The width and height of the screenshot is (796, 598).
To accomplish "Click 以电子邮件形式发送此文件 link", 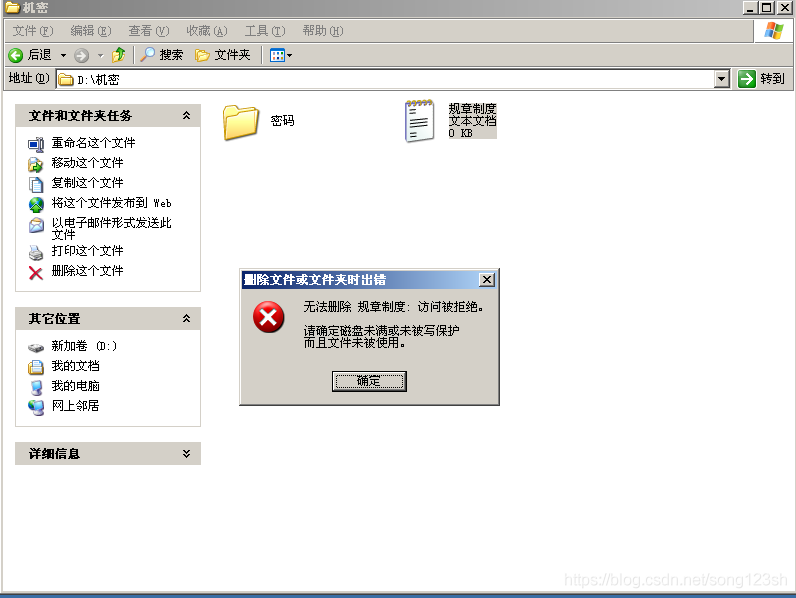I will coord(112,228).
